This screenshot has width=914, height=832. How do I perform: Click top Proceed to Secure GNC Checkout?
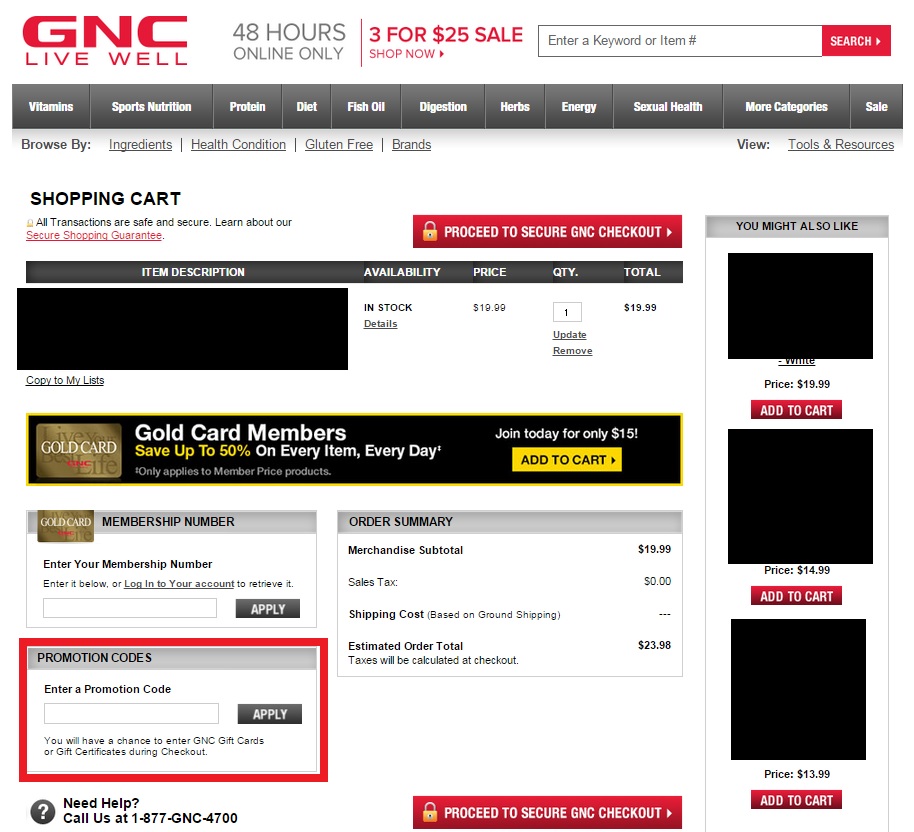pos(547,231)
